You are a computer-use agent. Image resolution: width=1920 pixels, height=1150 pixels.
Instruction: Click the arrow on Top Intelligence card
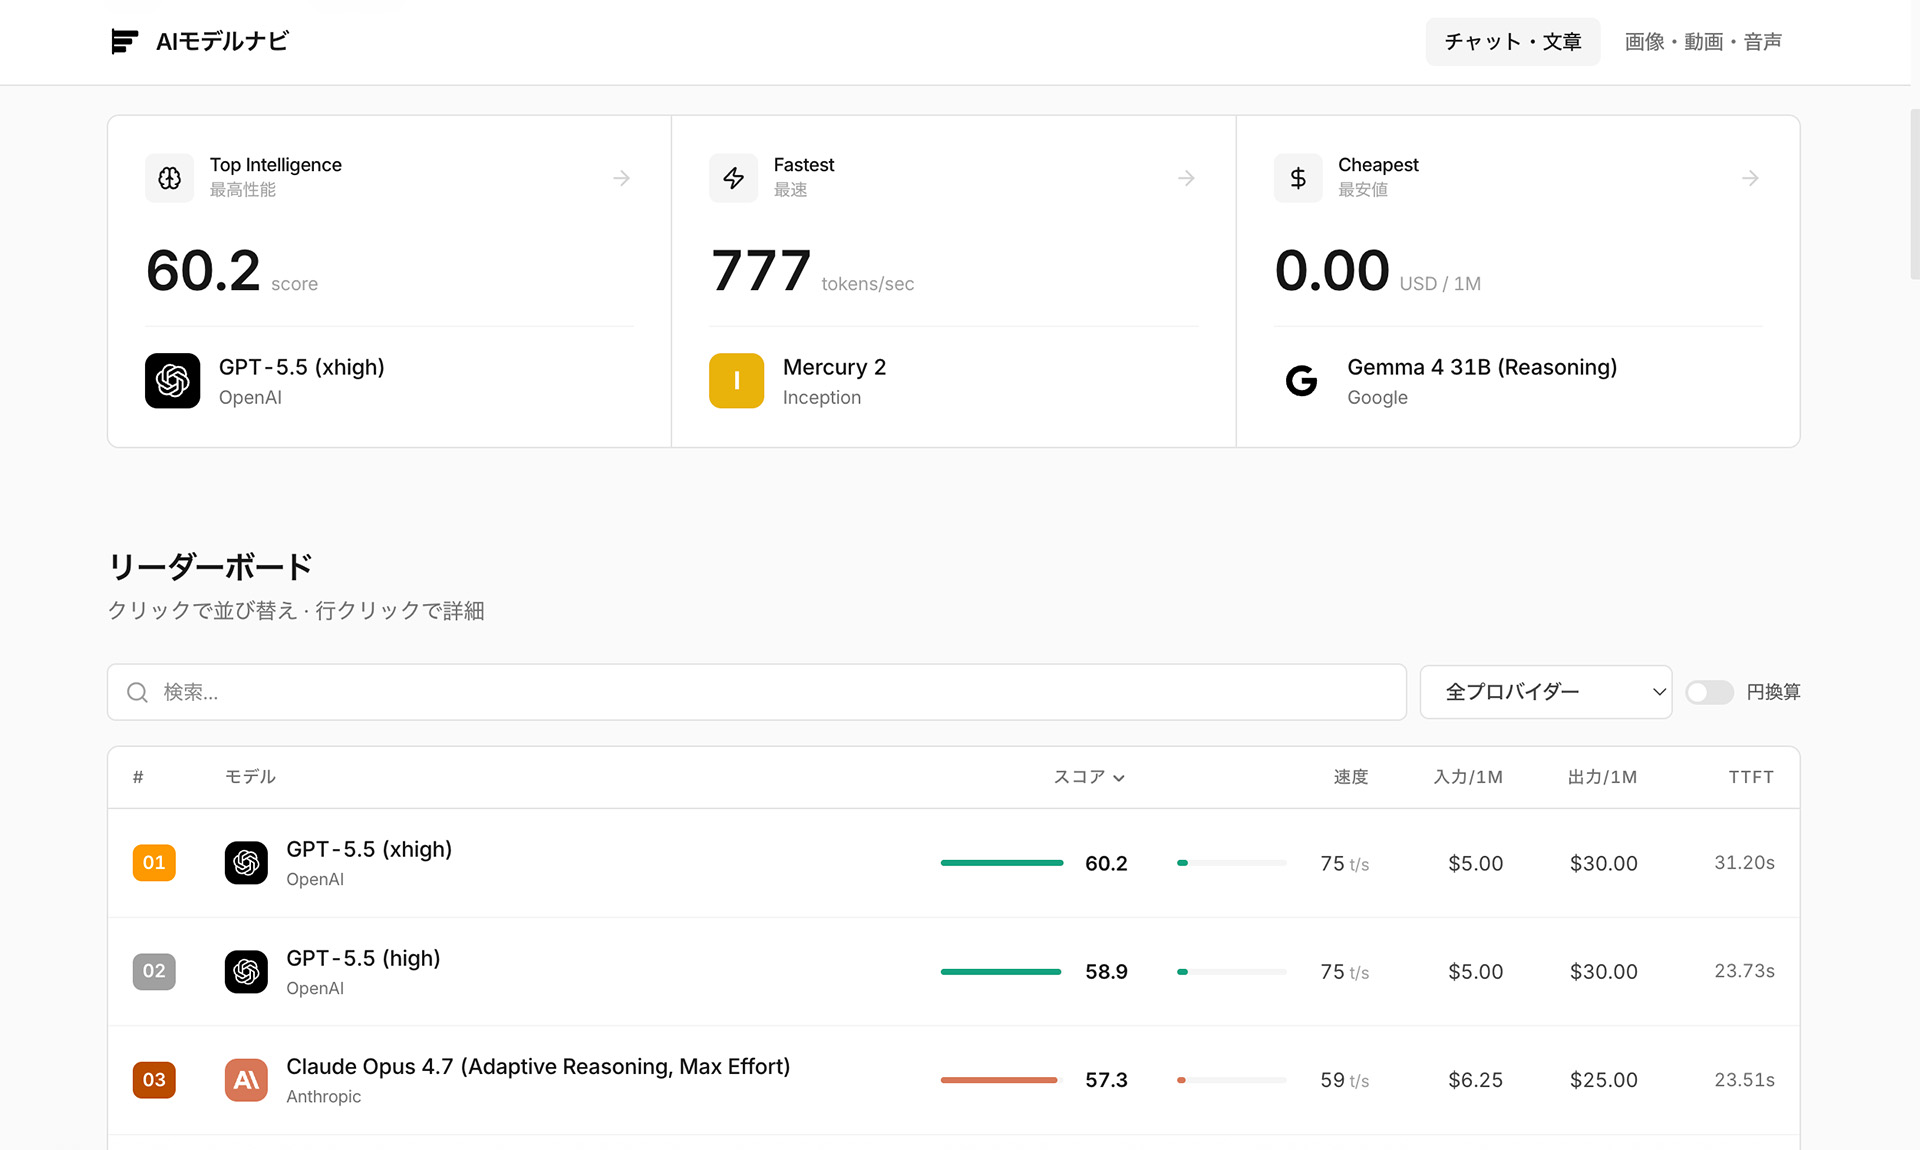(622, 178)
